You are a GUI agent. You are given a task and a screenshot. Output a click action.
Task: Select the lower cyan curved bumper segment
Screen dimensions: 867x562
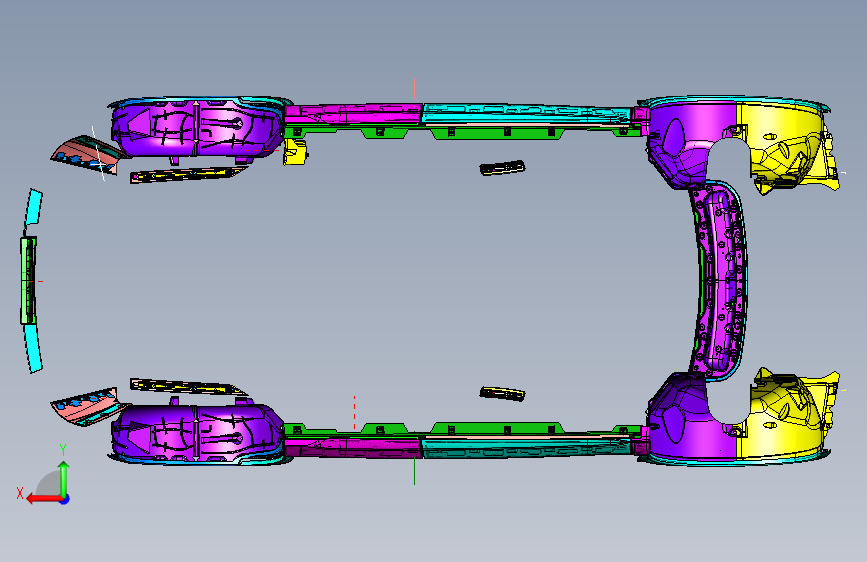pos(33,348)
